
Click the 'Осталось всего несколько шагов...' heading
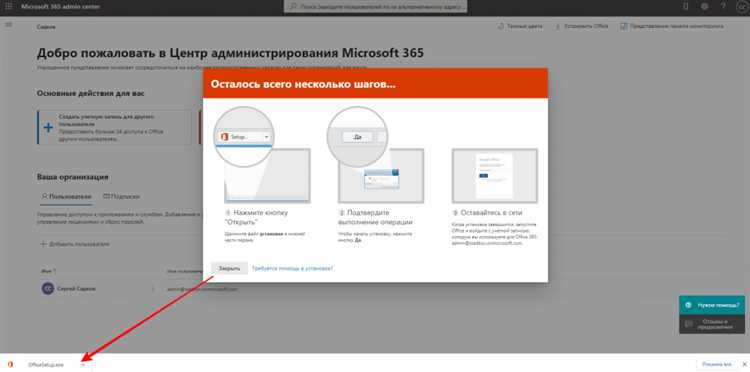[303, 84]
